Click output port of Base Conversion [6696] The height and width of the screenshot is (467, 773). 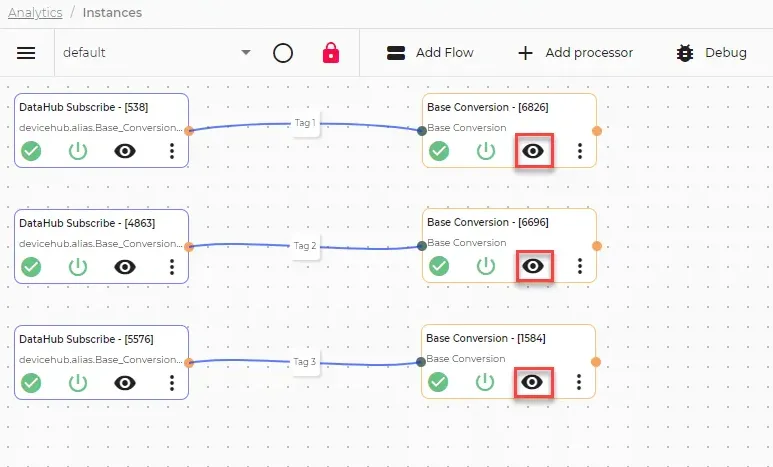(x=597, y=246)
